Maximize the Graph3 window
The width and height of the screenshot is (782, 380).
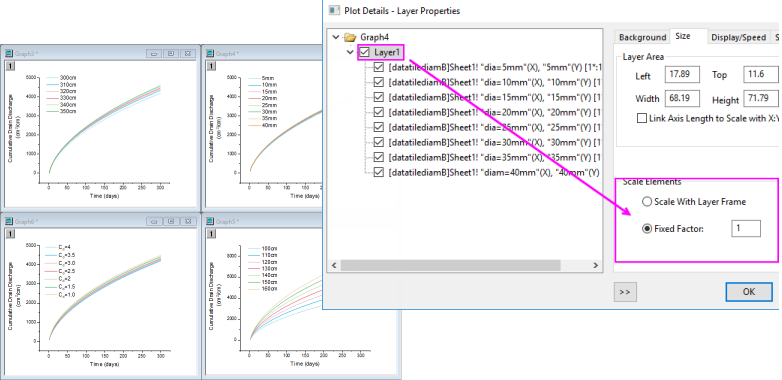(171, 53)
